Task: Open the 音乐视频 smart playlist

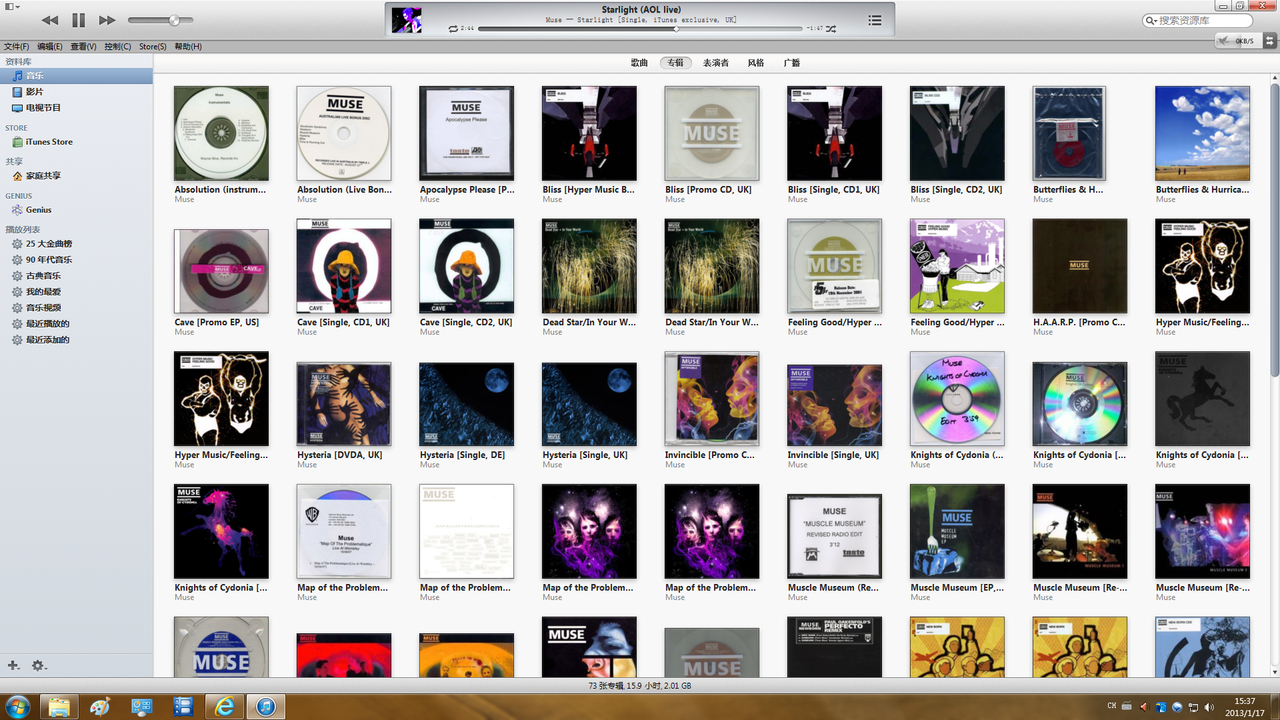Action: click(x=76, y=308)
